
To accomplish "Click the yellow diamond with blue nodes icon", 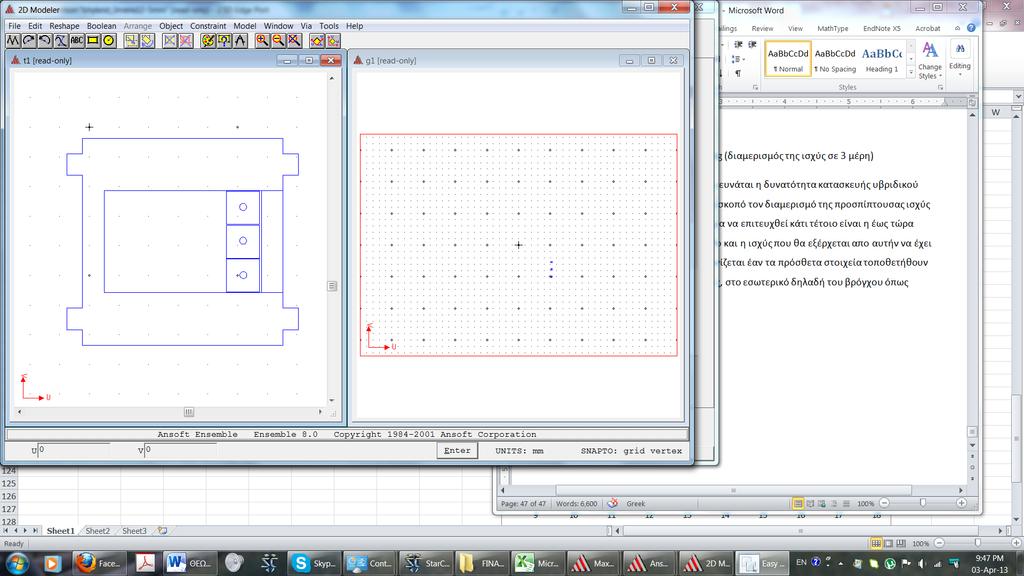I will [x=317, y=40].
